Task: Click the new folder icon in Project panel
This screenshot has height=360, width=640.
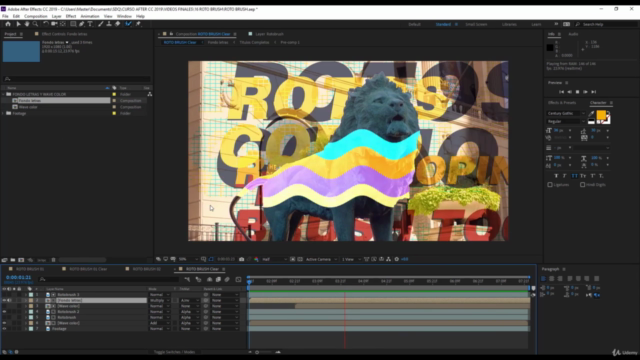Action: pos(13,260)
